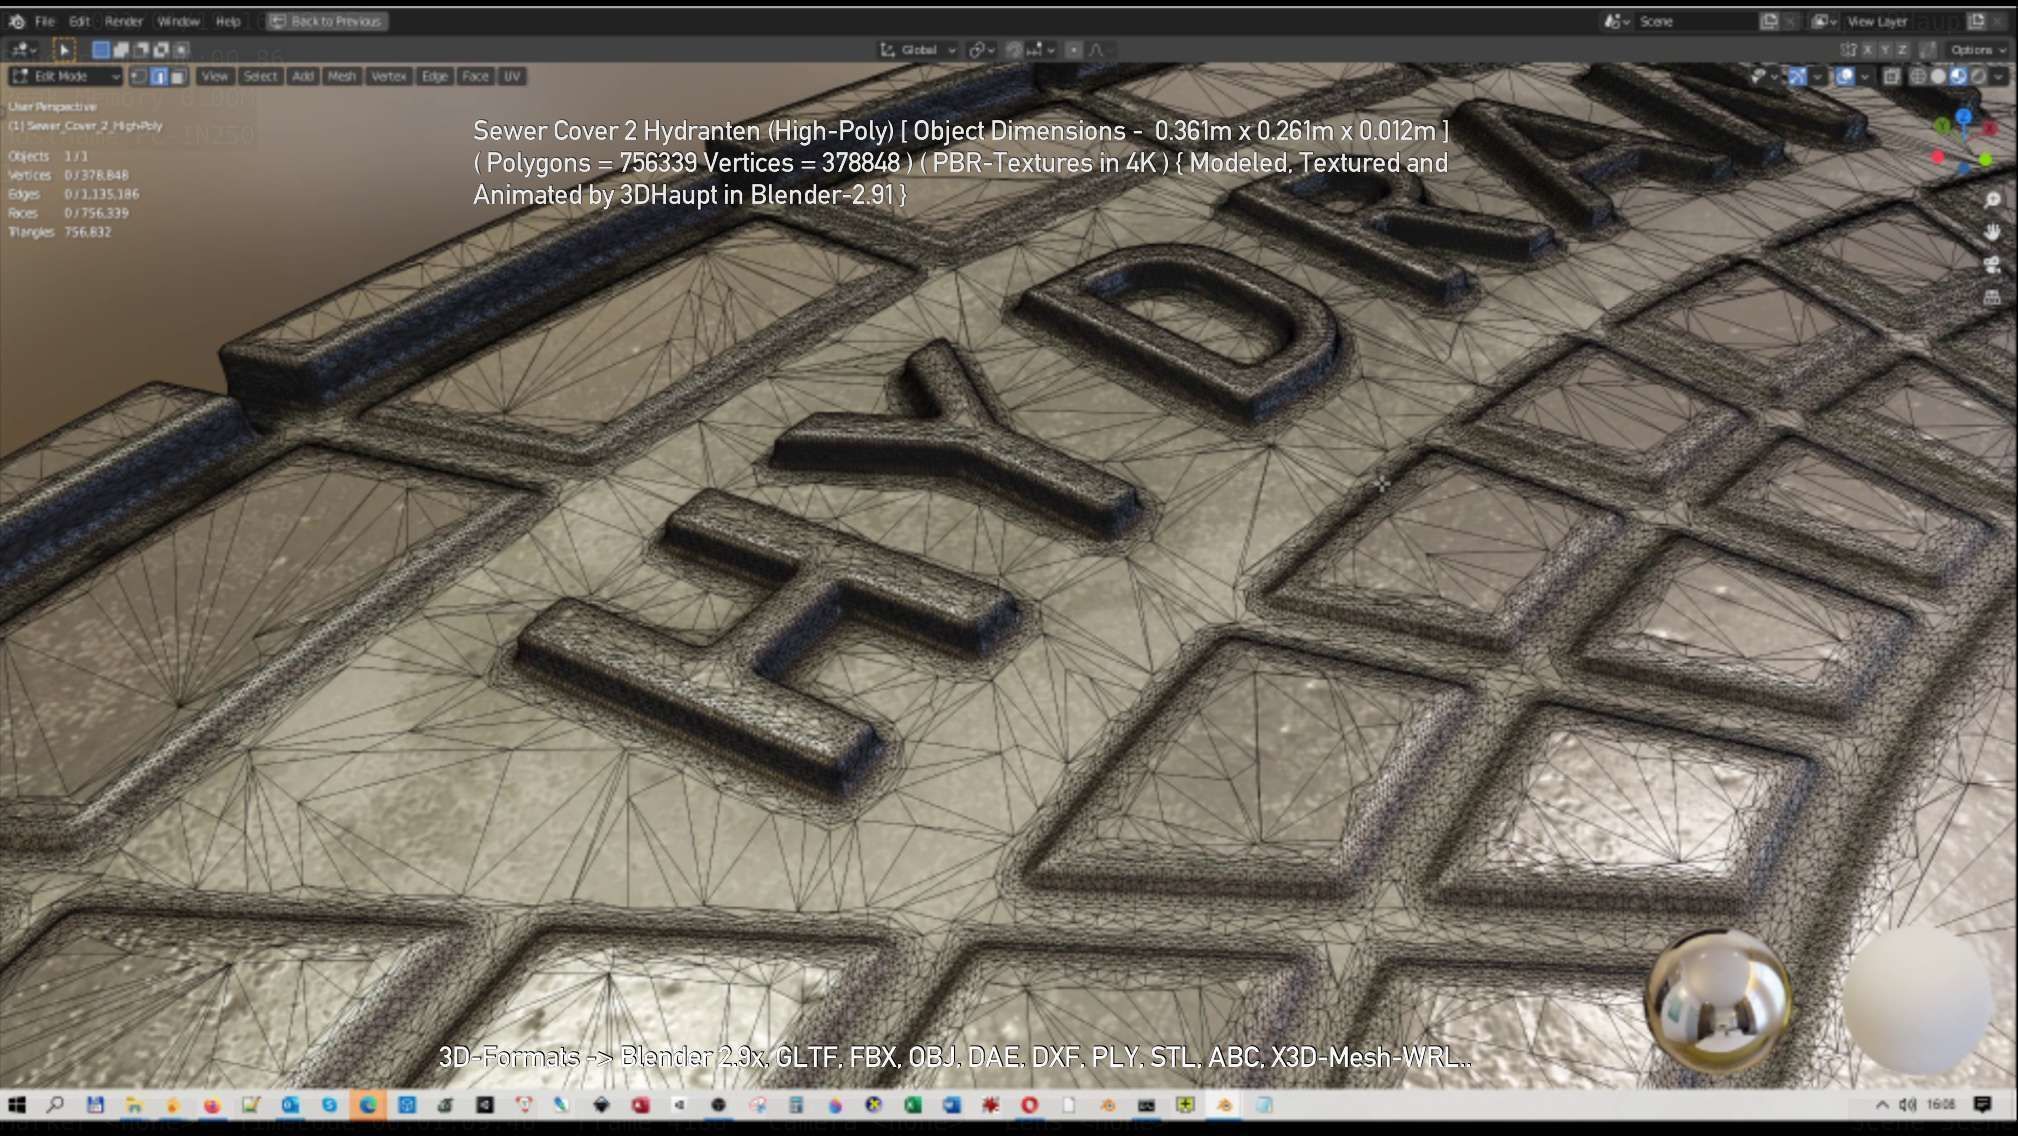Open the snapping options dropdown
Image resolution: width=2018 pixels, height=1136 pixels.
click(x=1041, y=49)
